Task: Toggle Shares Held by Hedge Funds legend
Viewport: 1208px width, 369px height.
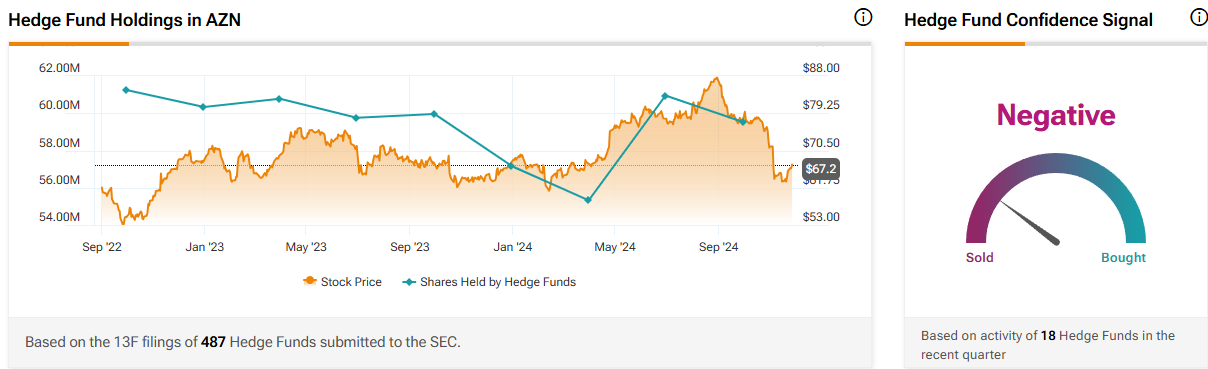Action: pos(489,282)
